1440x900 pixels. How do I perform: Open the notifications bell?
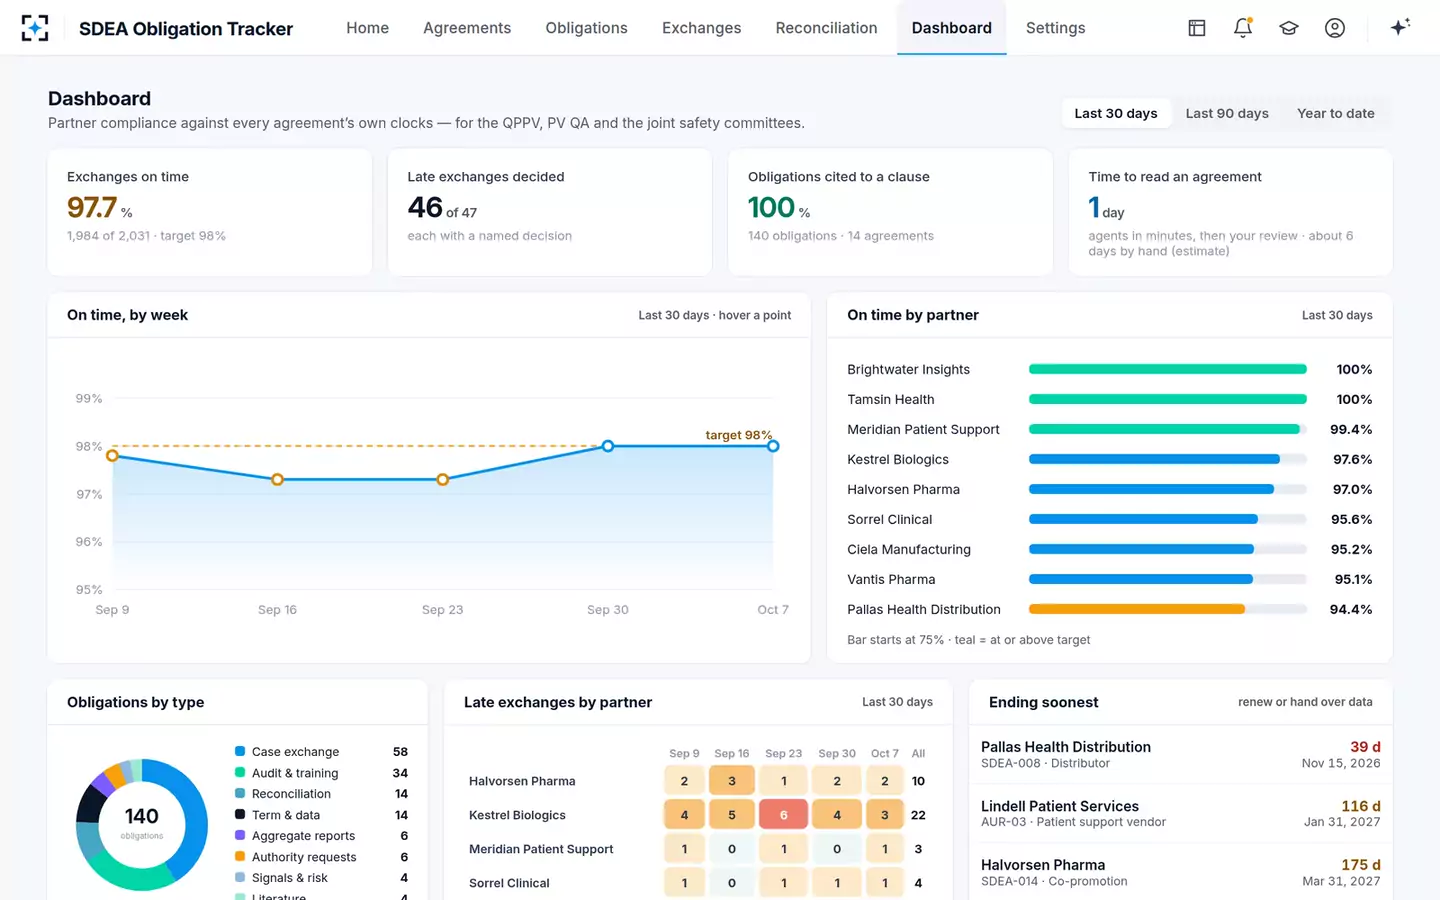(1243, 28)
